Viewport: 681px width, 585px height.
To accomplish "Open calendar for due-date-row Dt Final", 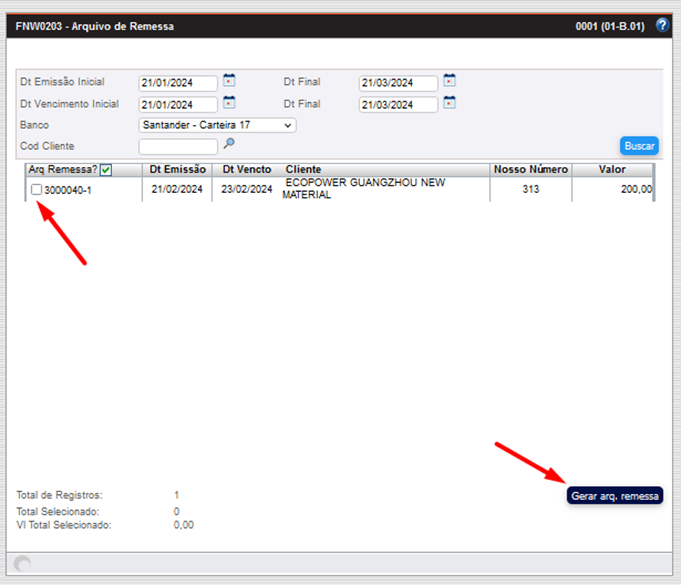I will (x=450, y=103).
